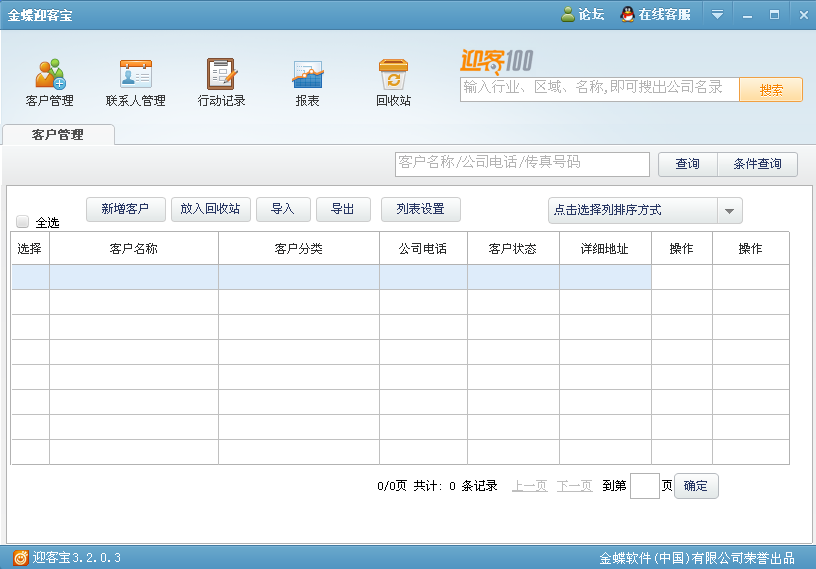
Task: Open the 回收站 recycle bin icon
Action: [x=393, y=74]
